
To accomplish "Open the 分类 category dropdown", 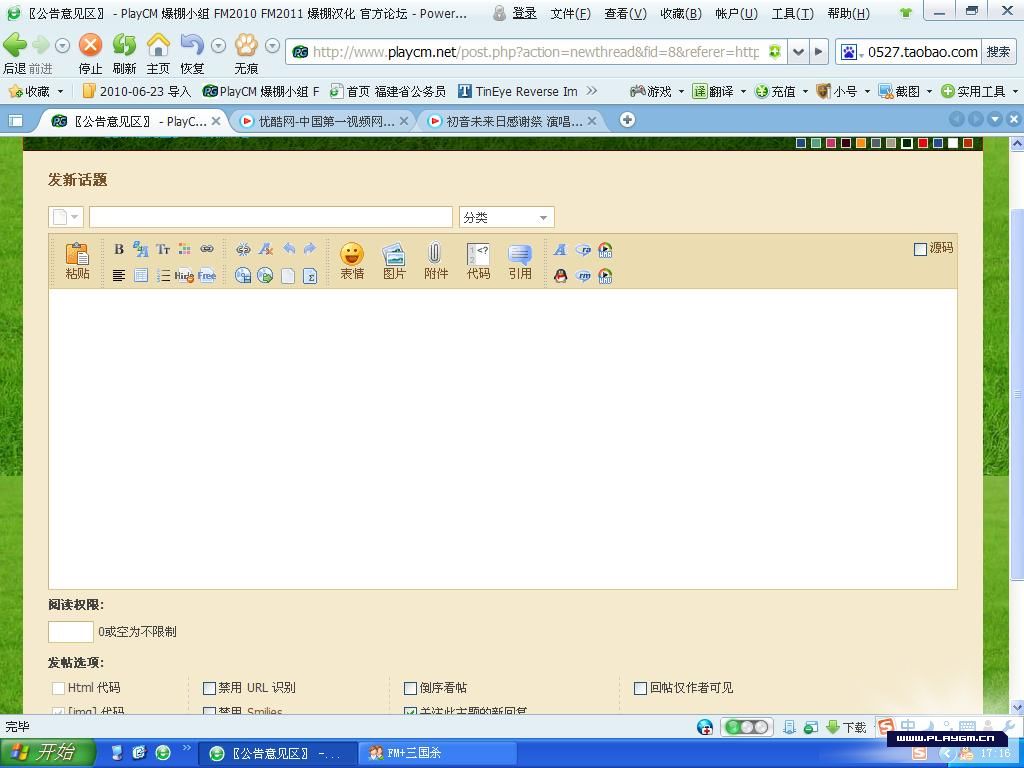I will [x=506, y=217].
